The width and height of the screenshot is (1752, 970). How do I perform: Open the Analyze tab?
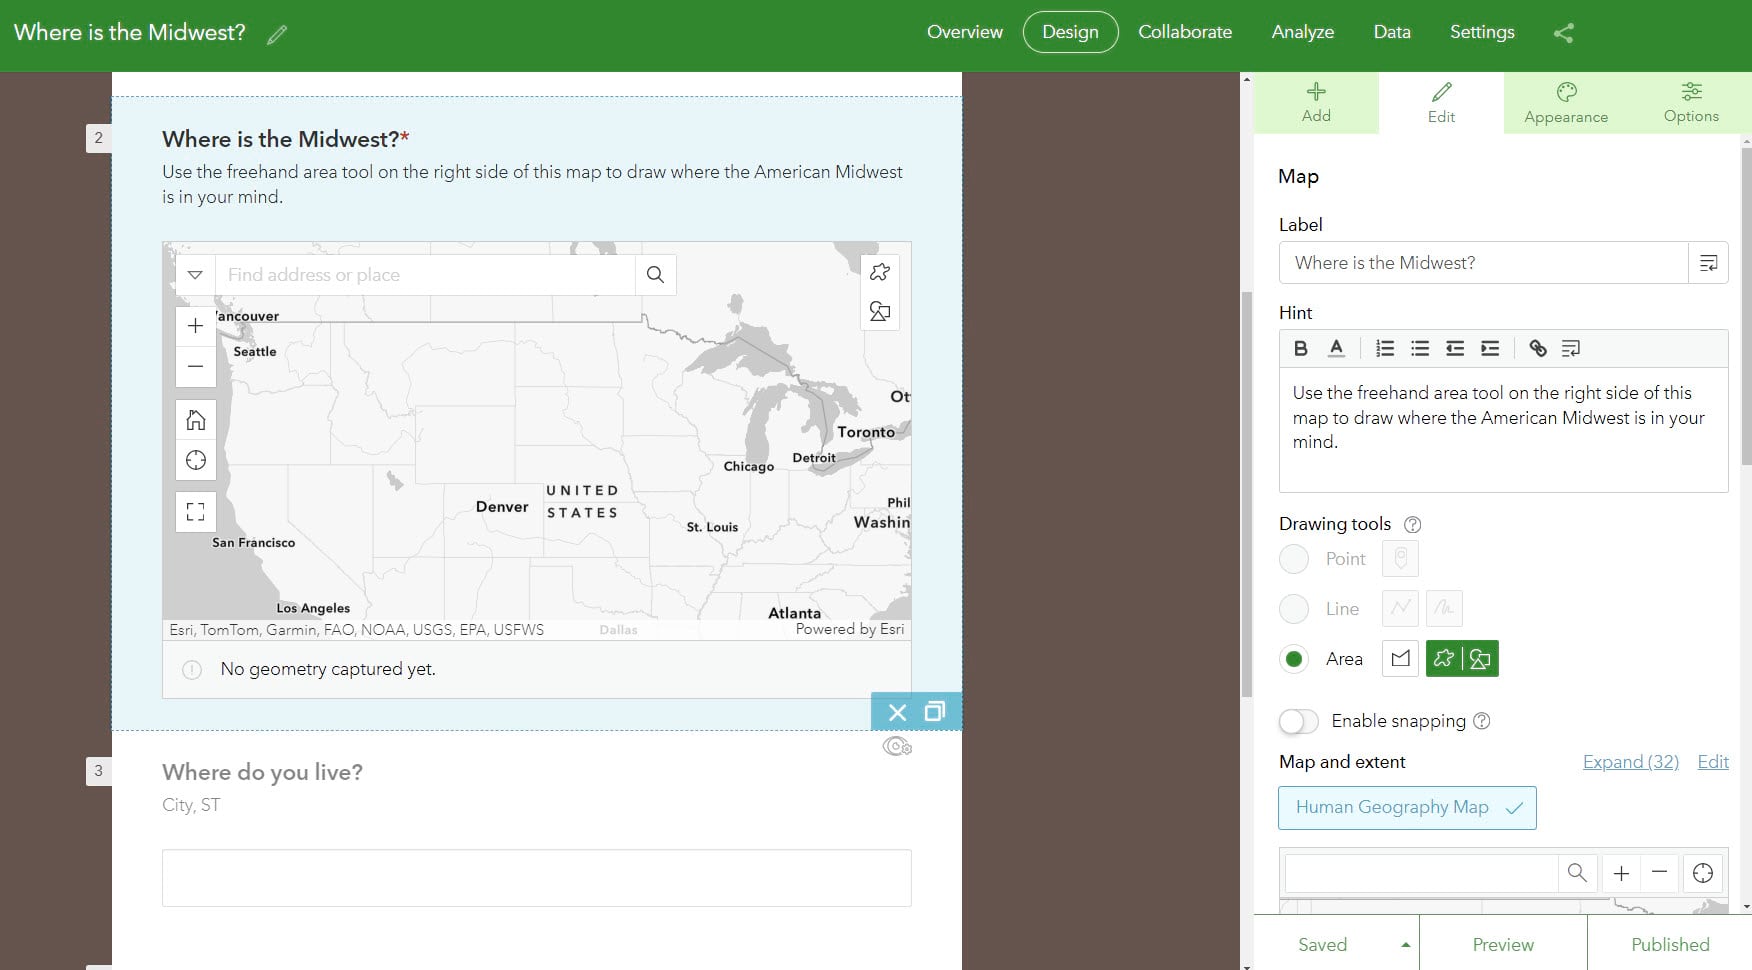pyautogui.click(x=1303, y=32)
